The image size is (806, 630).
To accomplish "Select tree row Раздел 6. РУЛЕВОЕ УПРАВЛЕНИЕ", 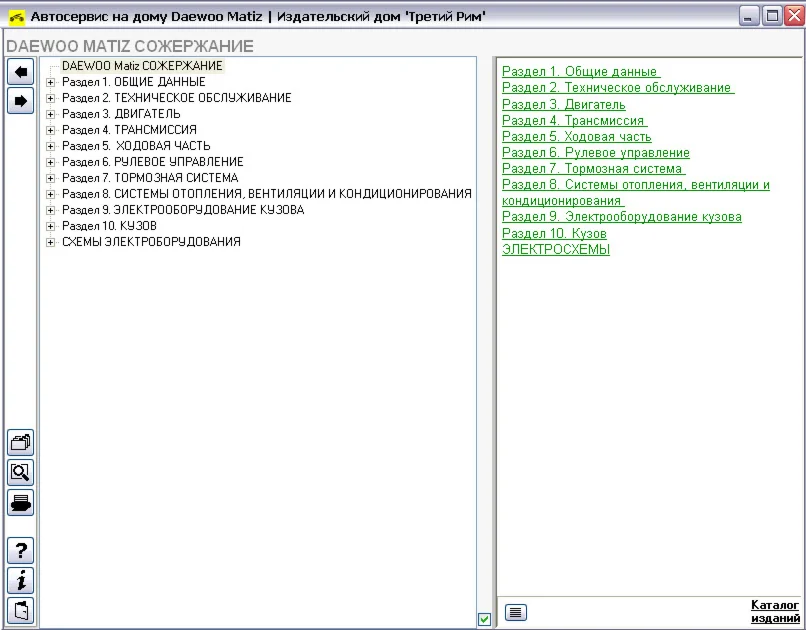I will point(152,162).
